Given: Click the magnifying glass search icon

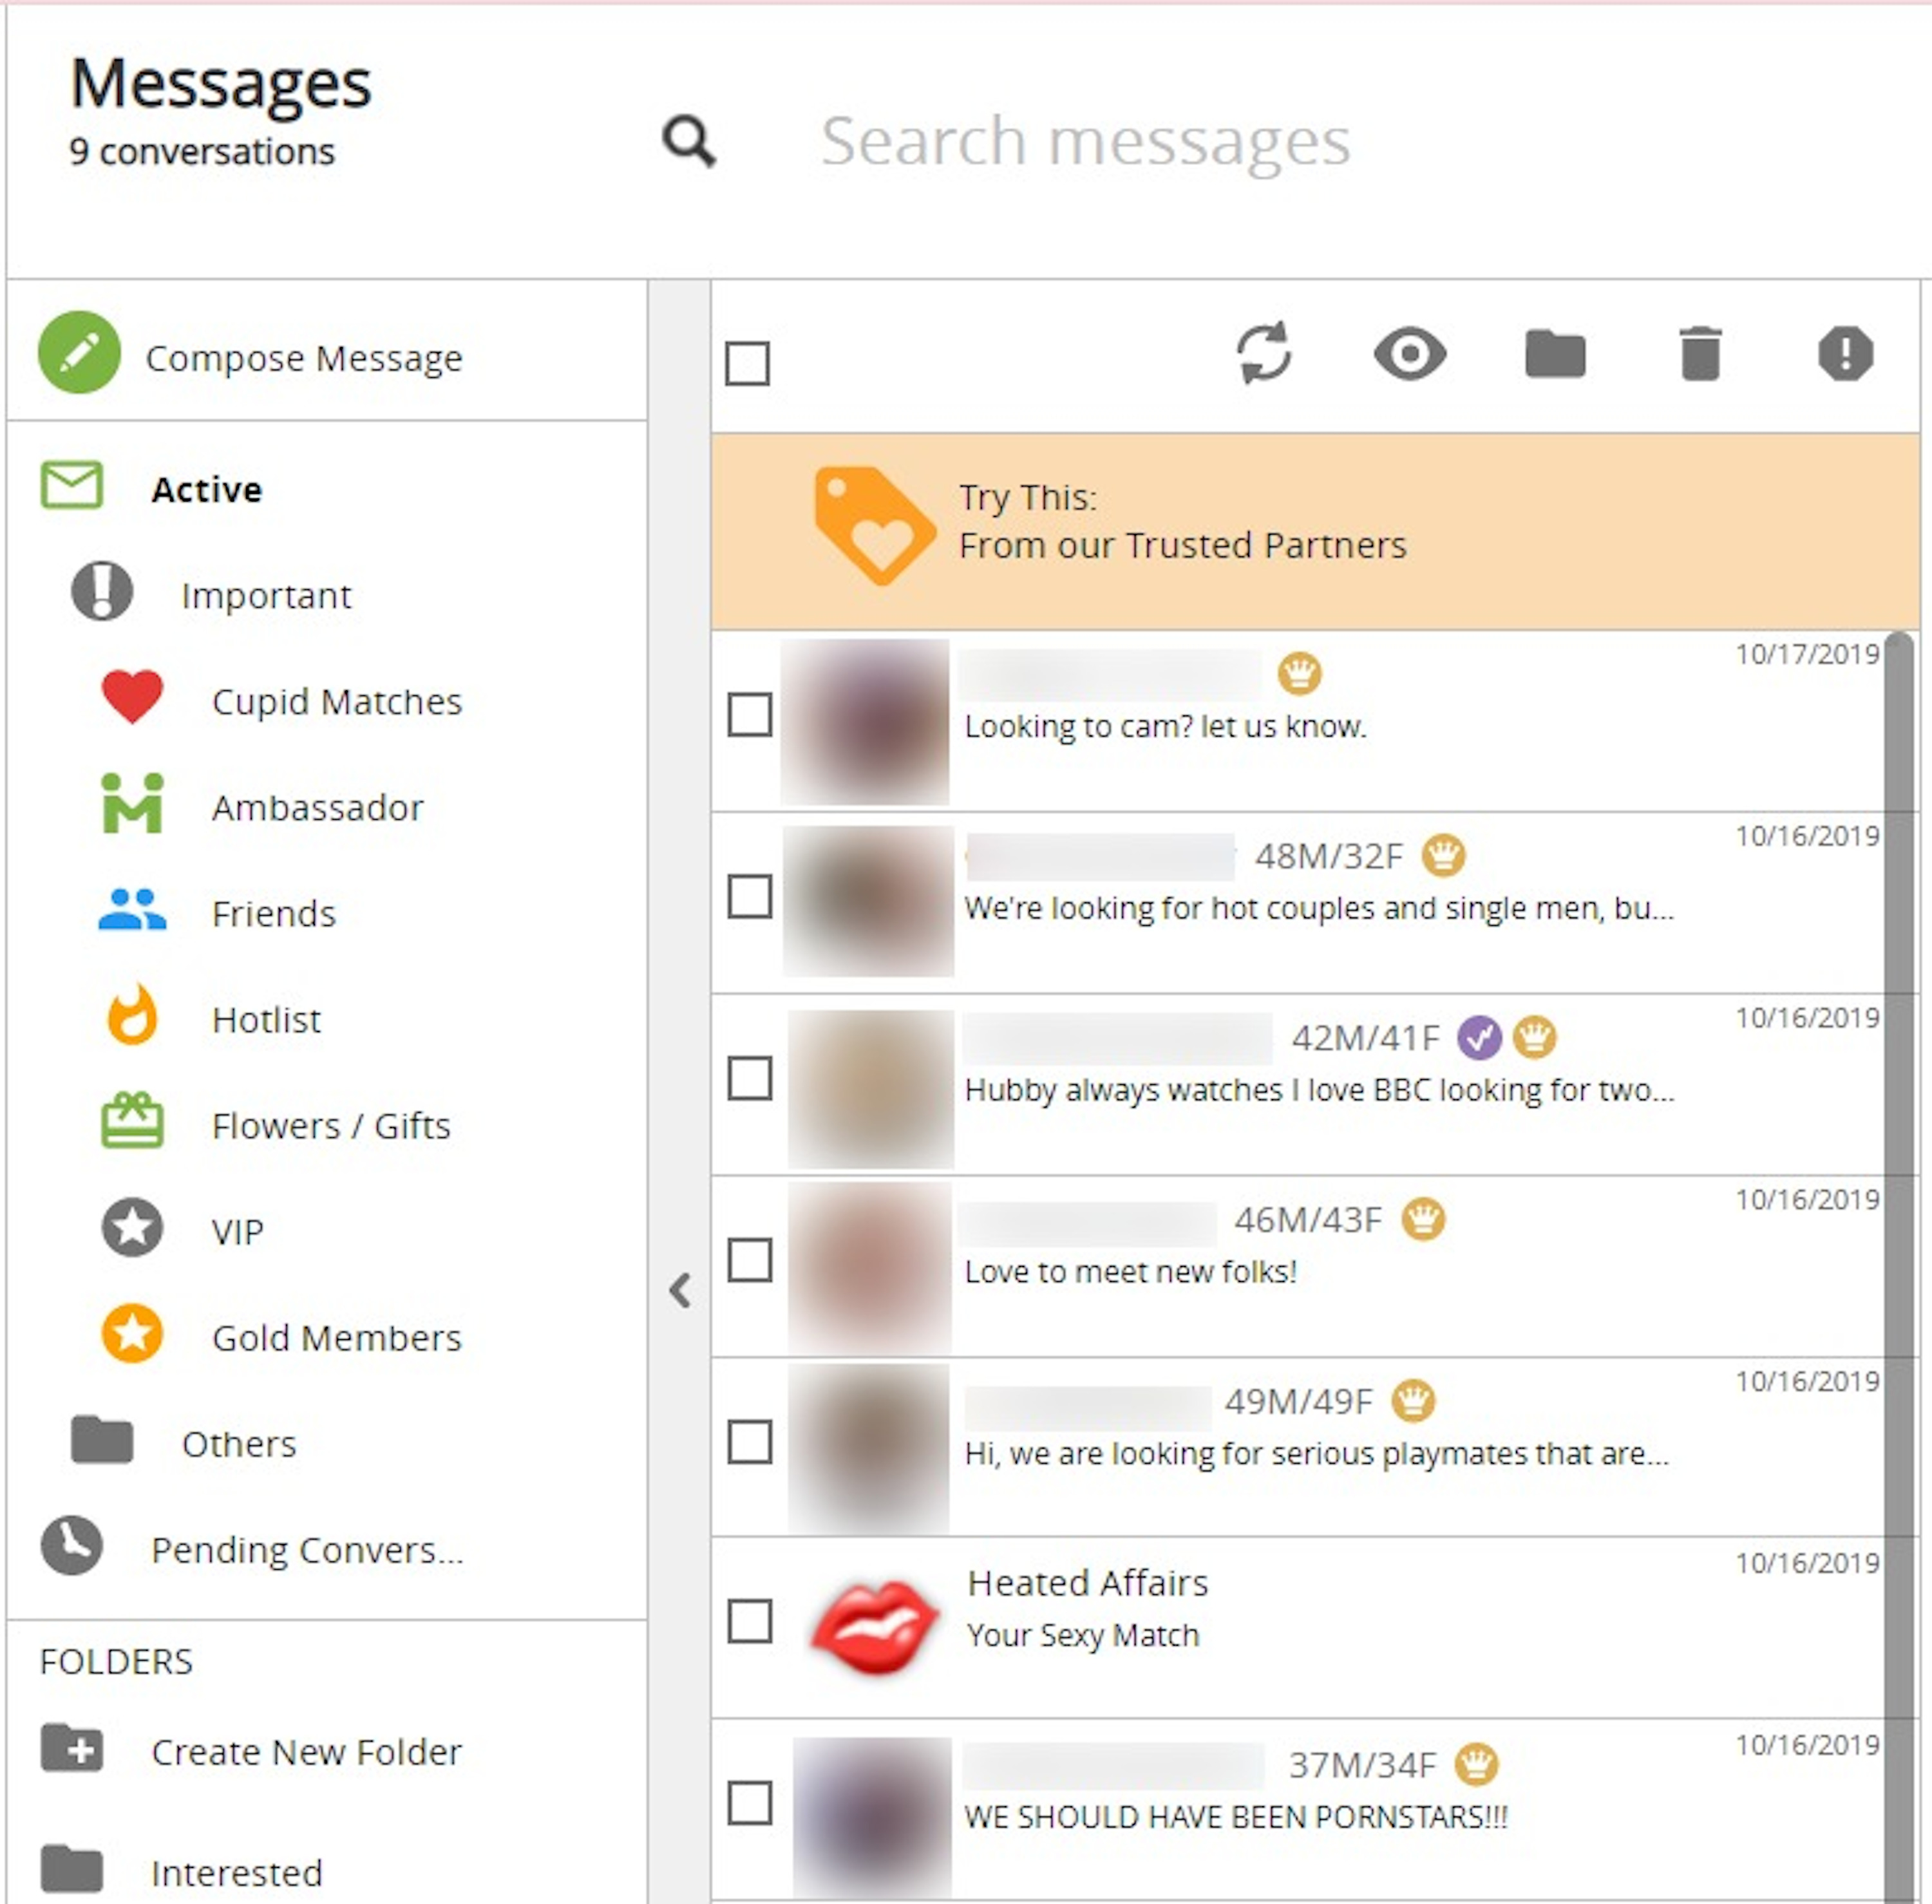Looking at the screenshot, I should [689, 141].
